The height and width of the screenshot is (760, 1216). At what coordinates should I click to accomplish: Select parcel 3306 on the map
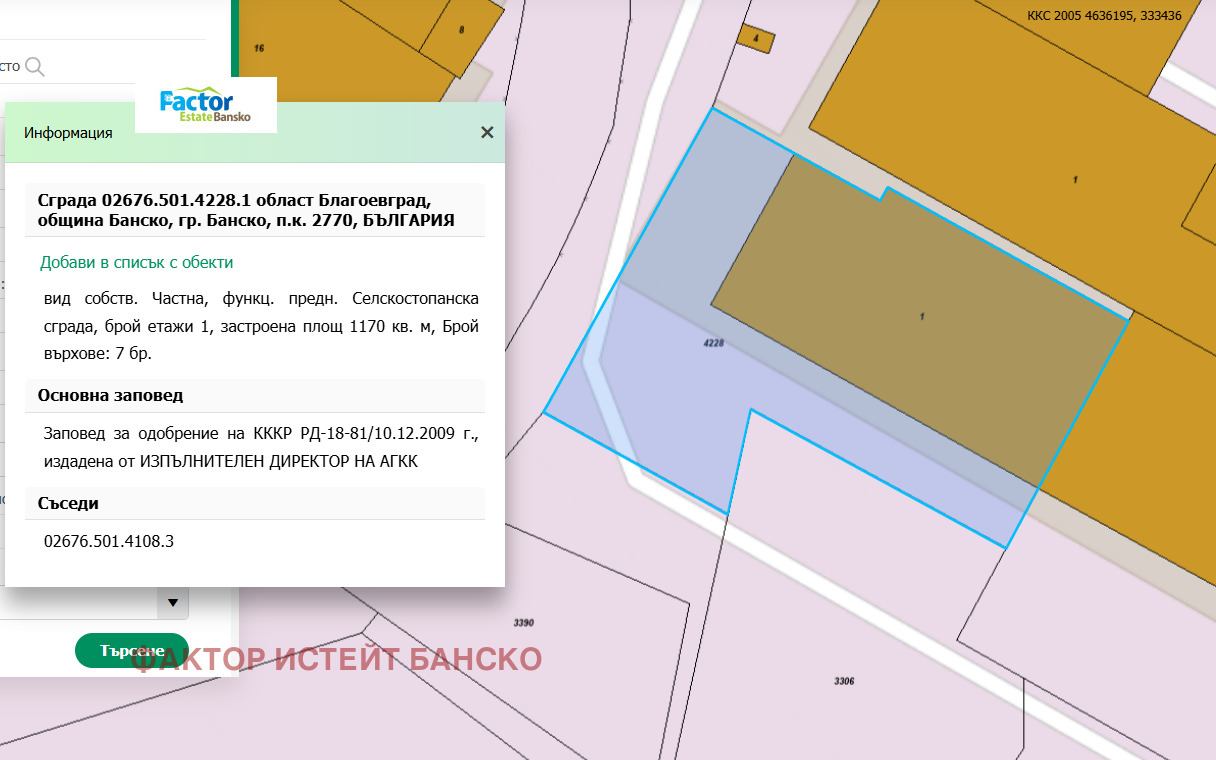843,681
